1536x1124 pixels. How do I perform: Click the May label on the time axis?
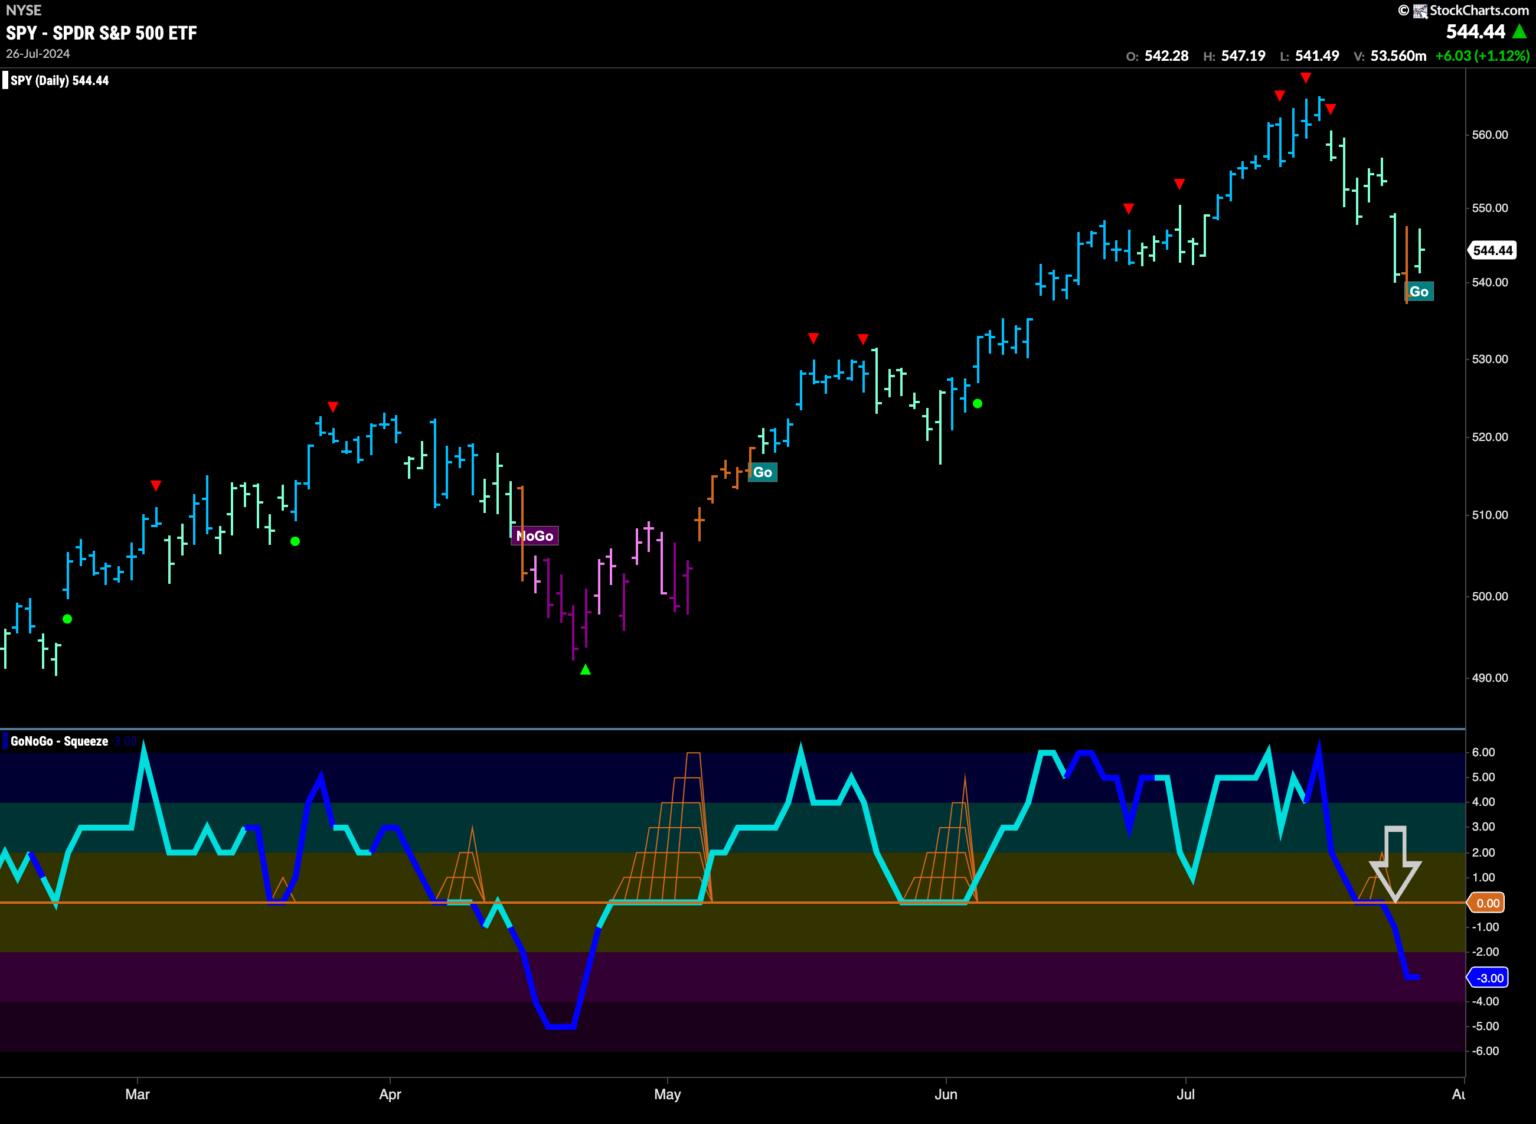tap(667, 1094)
